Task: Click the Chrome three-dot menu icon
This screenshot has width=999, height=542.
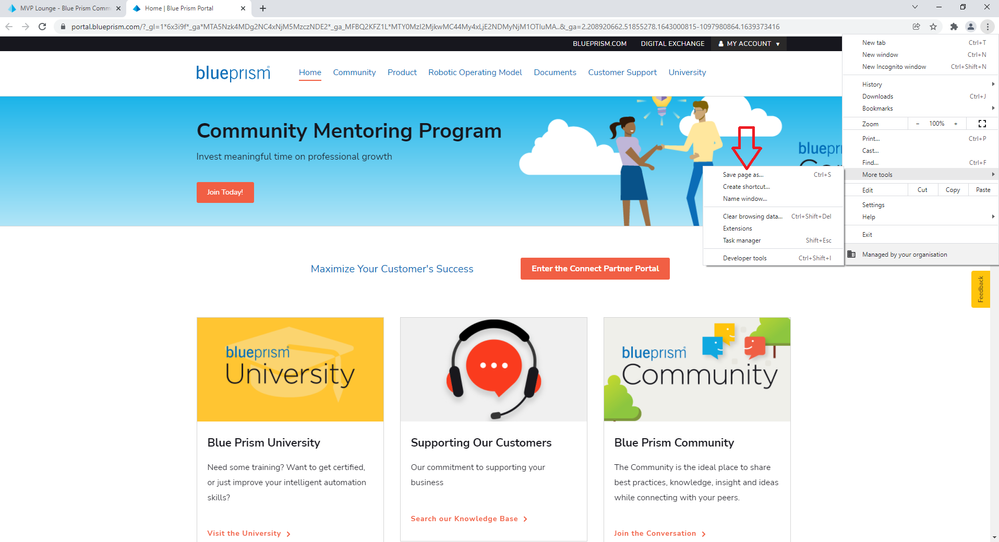Action: coord(987,27)
